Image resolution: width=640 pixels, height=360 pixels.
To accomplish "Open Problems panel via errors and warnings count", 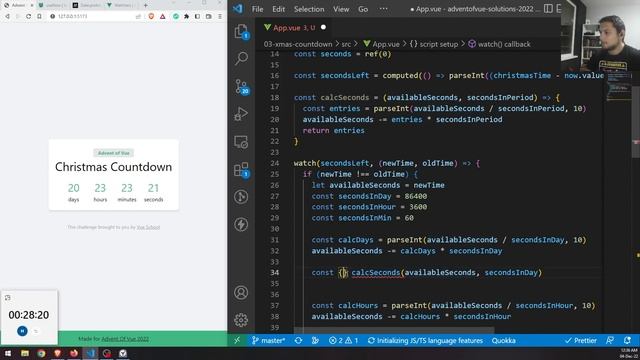I will click(344, 340).
